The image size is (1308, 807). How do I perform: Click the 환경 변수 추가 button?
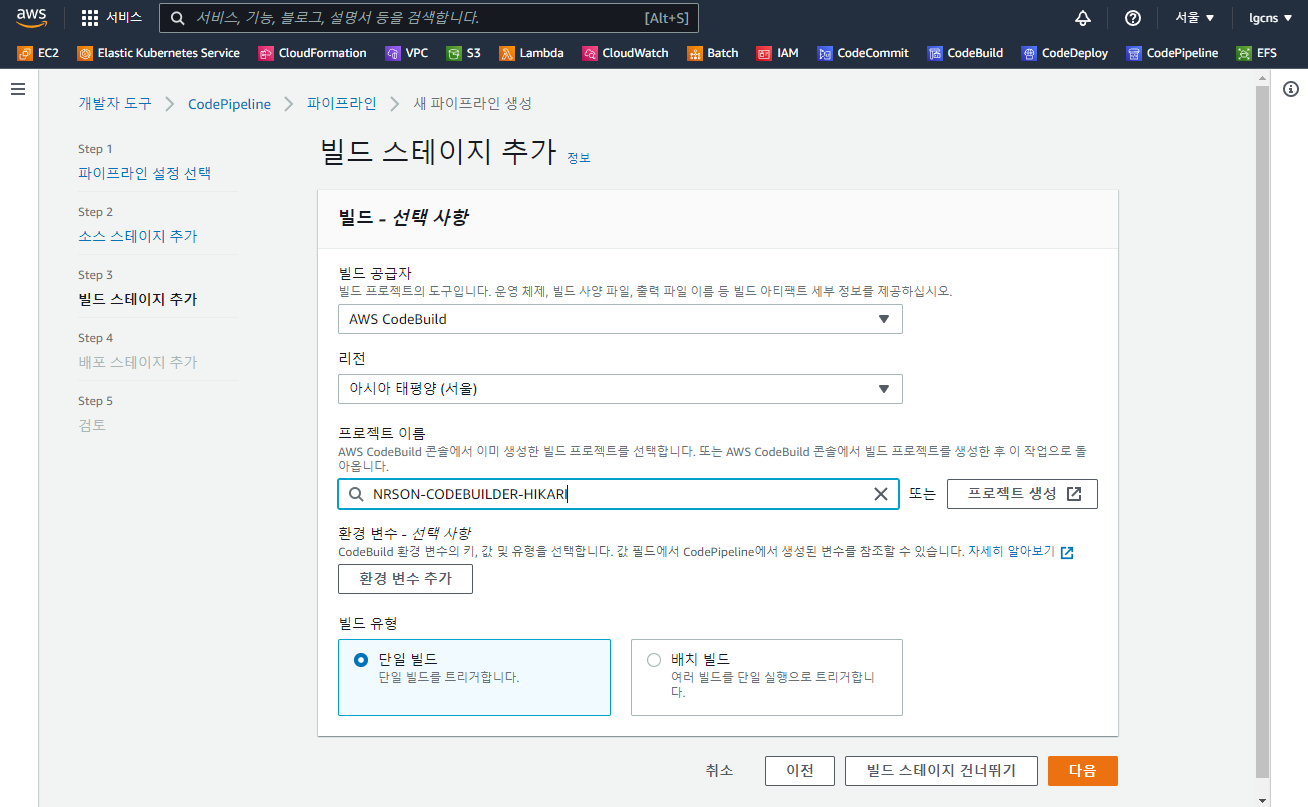pyautogui.click(x=405, y=579)
